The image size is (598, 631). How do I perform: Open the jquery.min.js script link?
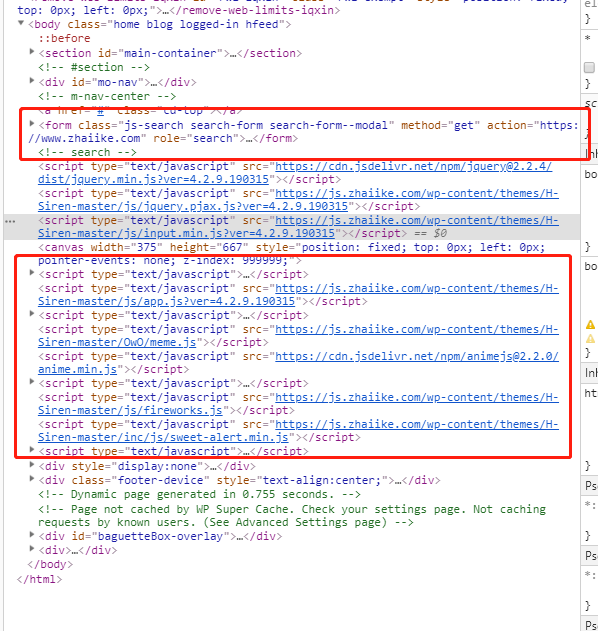pos(295,173)
